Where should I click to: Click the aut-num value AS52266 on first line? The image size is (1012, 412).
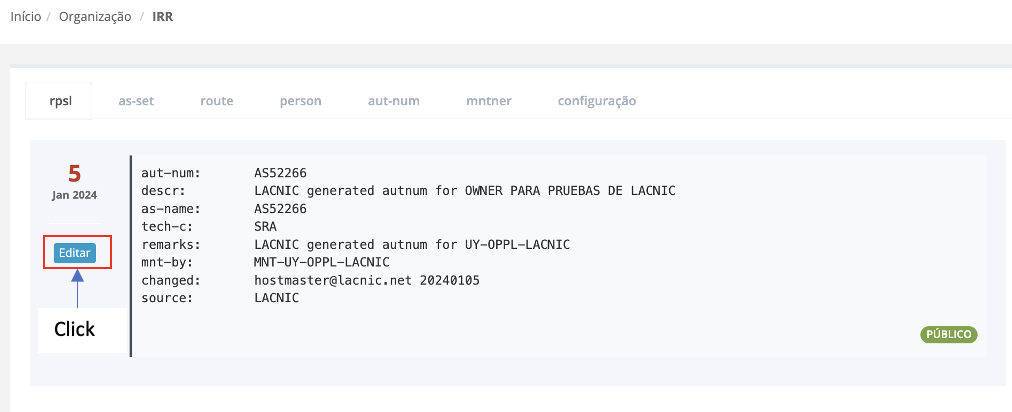280,173
